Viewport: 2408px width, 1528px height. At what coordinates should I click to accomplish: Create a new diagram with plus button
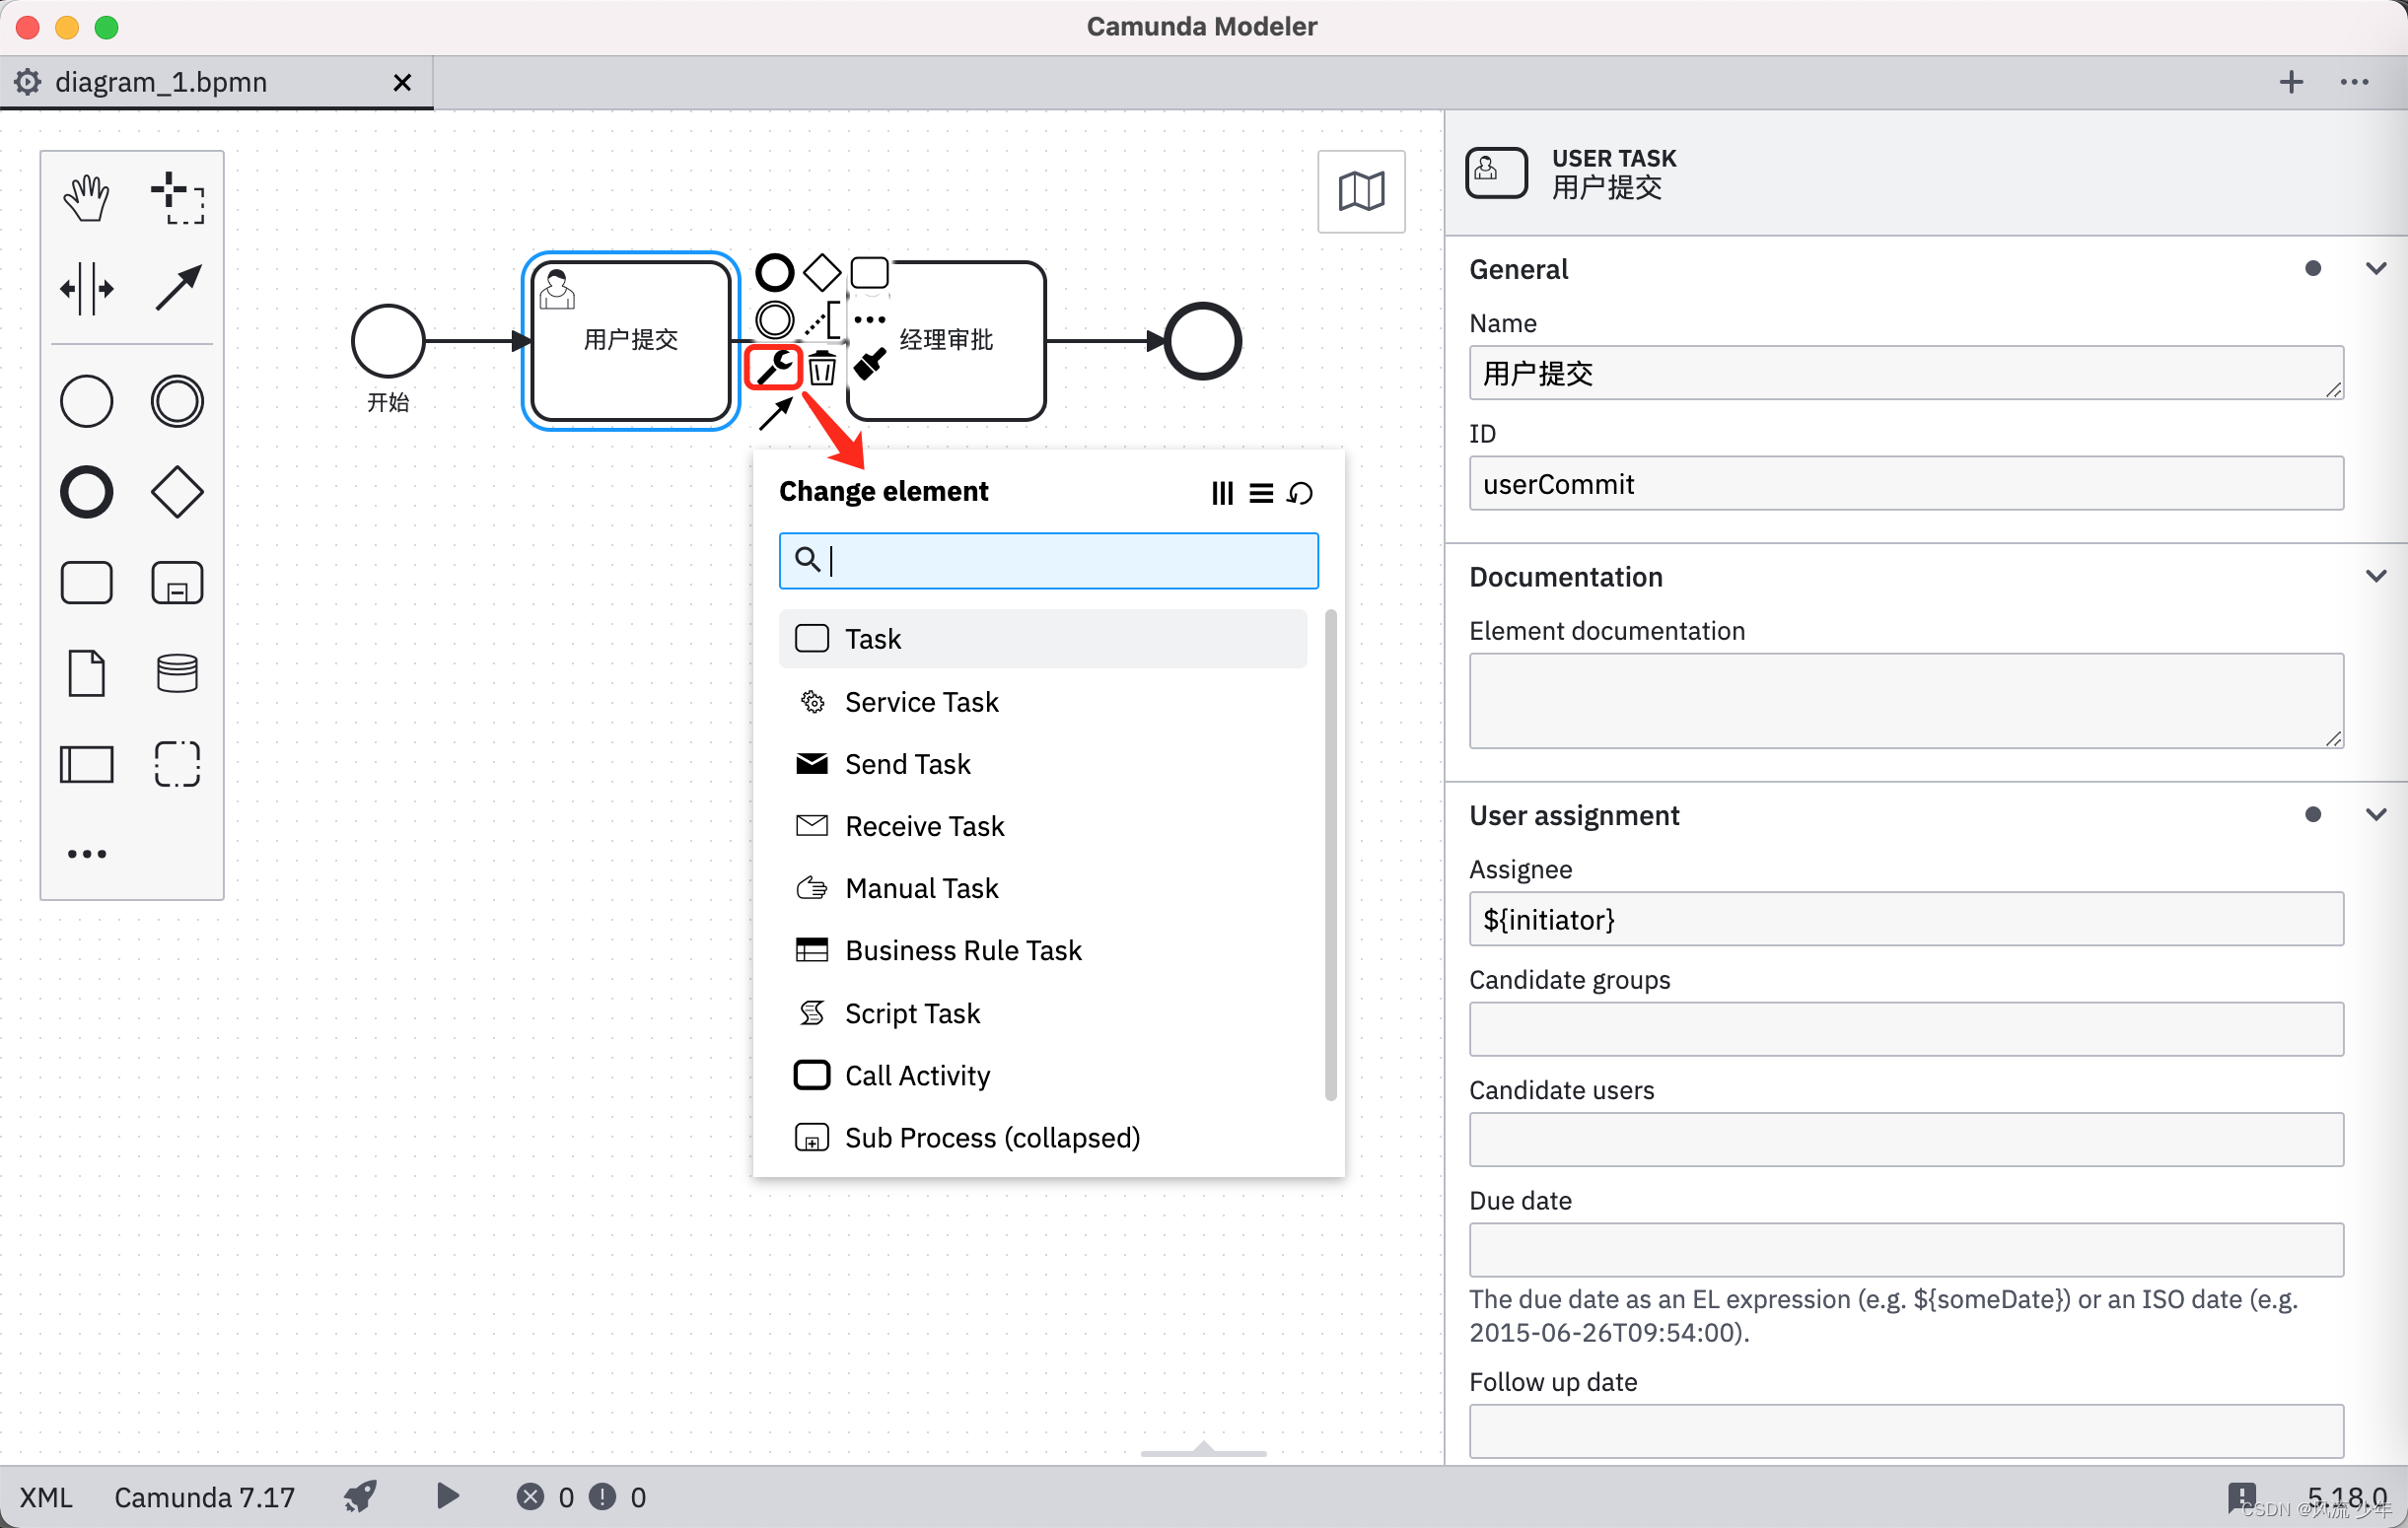tap(2290, 82)
